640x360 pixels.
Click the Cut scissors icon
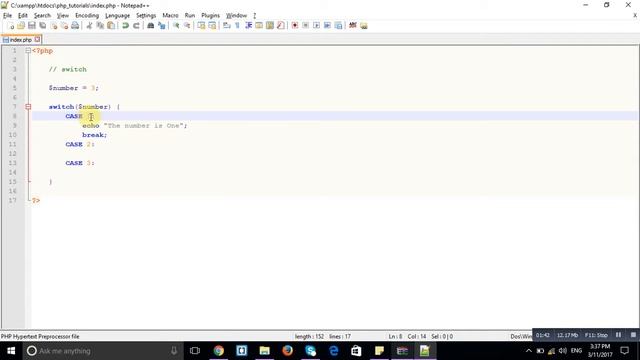click(x=89, y=26)
